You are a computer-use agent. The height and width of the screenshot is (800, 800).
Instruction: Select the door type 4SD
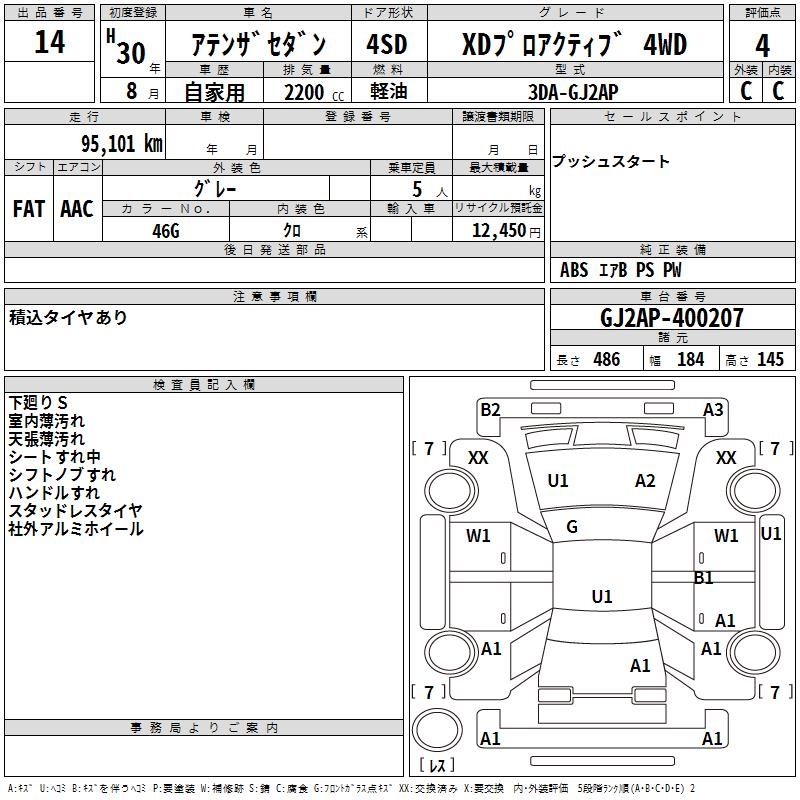coord(387,44)
